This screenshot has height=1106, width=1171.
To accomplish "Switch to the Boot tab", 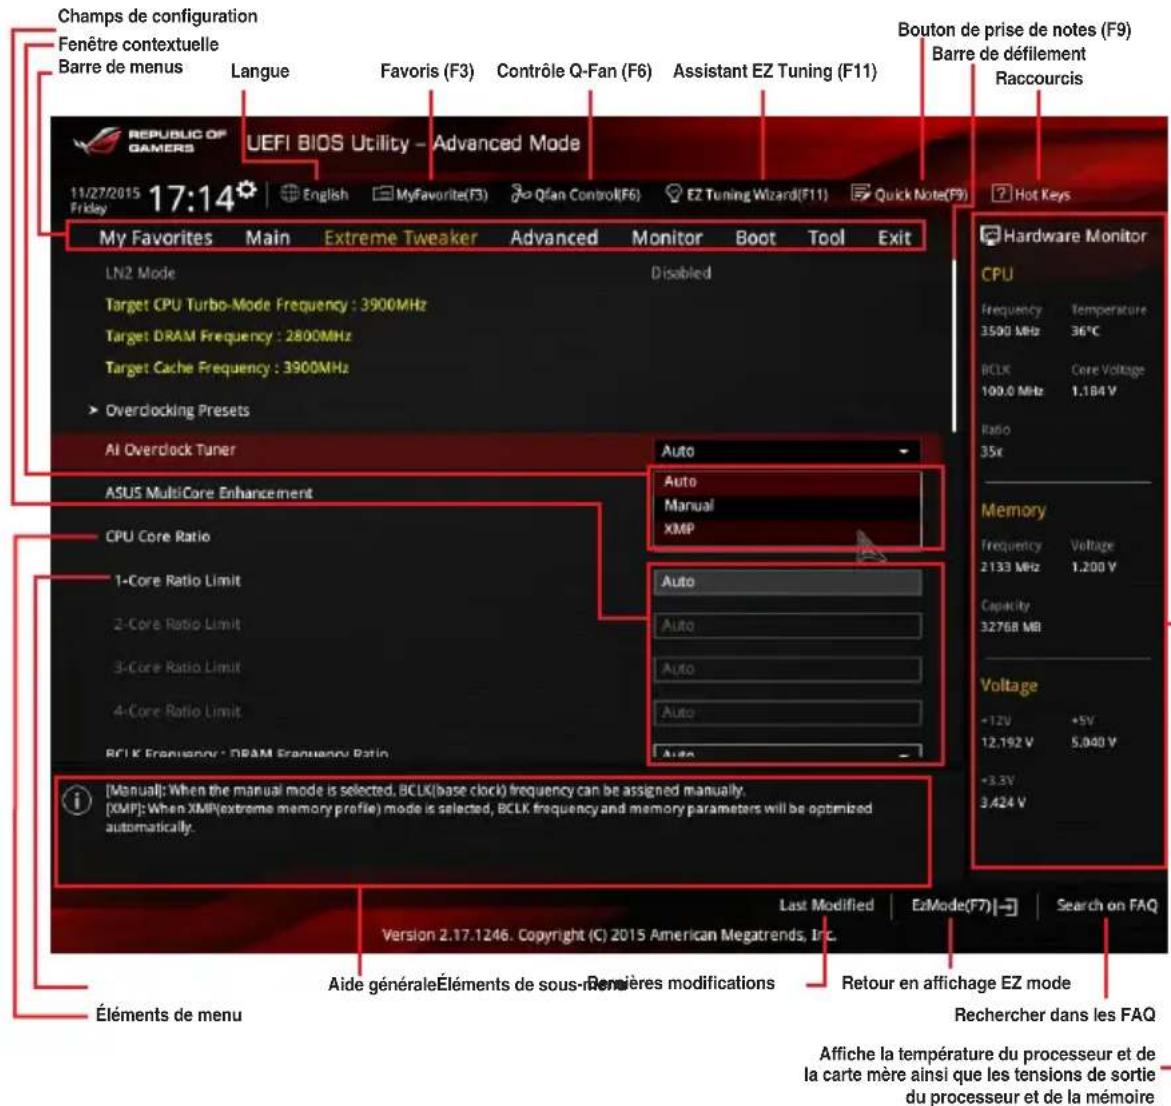I will click(756, 237).
